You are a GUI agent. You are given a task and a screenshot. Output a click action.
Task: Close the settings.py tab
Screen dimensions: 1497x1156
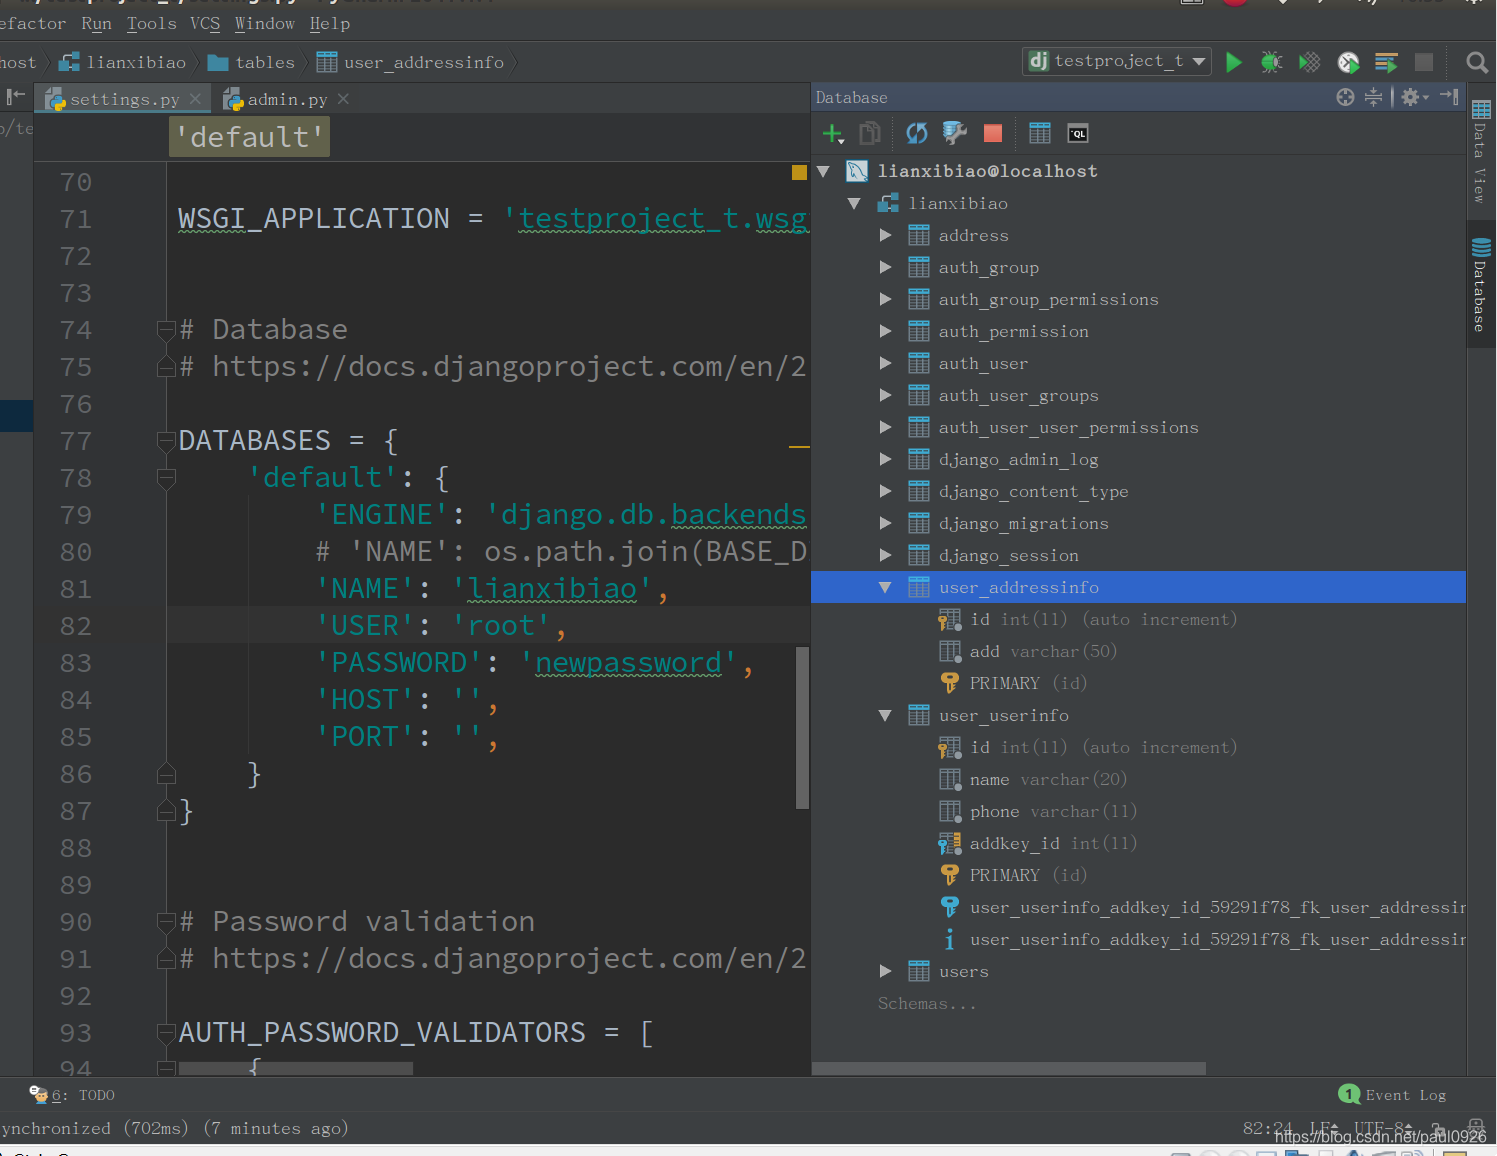(195, 98)
